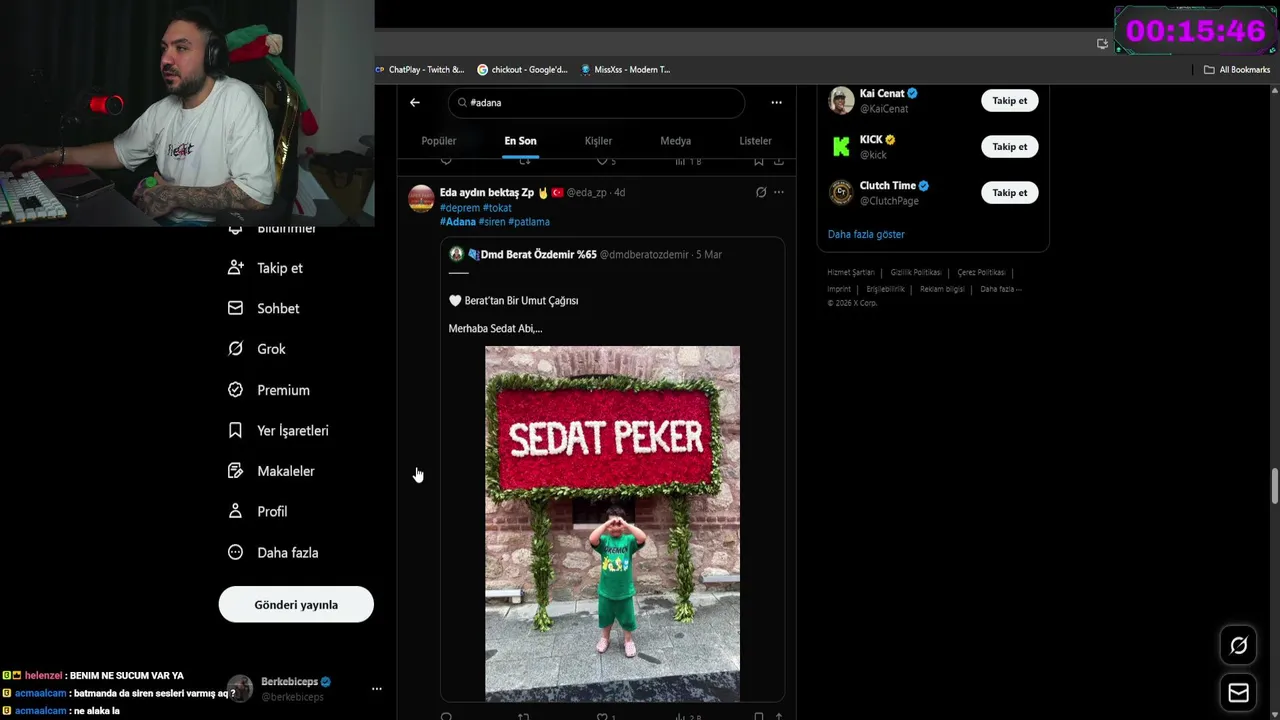Follow Clutch Time with Takip et

coord(1009,192)
